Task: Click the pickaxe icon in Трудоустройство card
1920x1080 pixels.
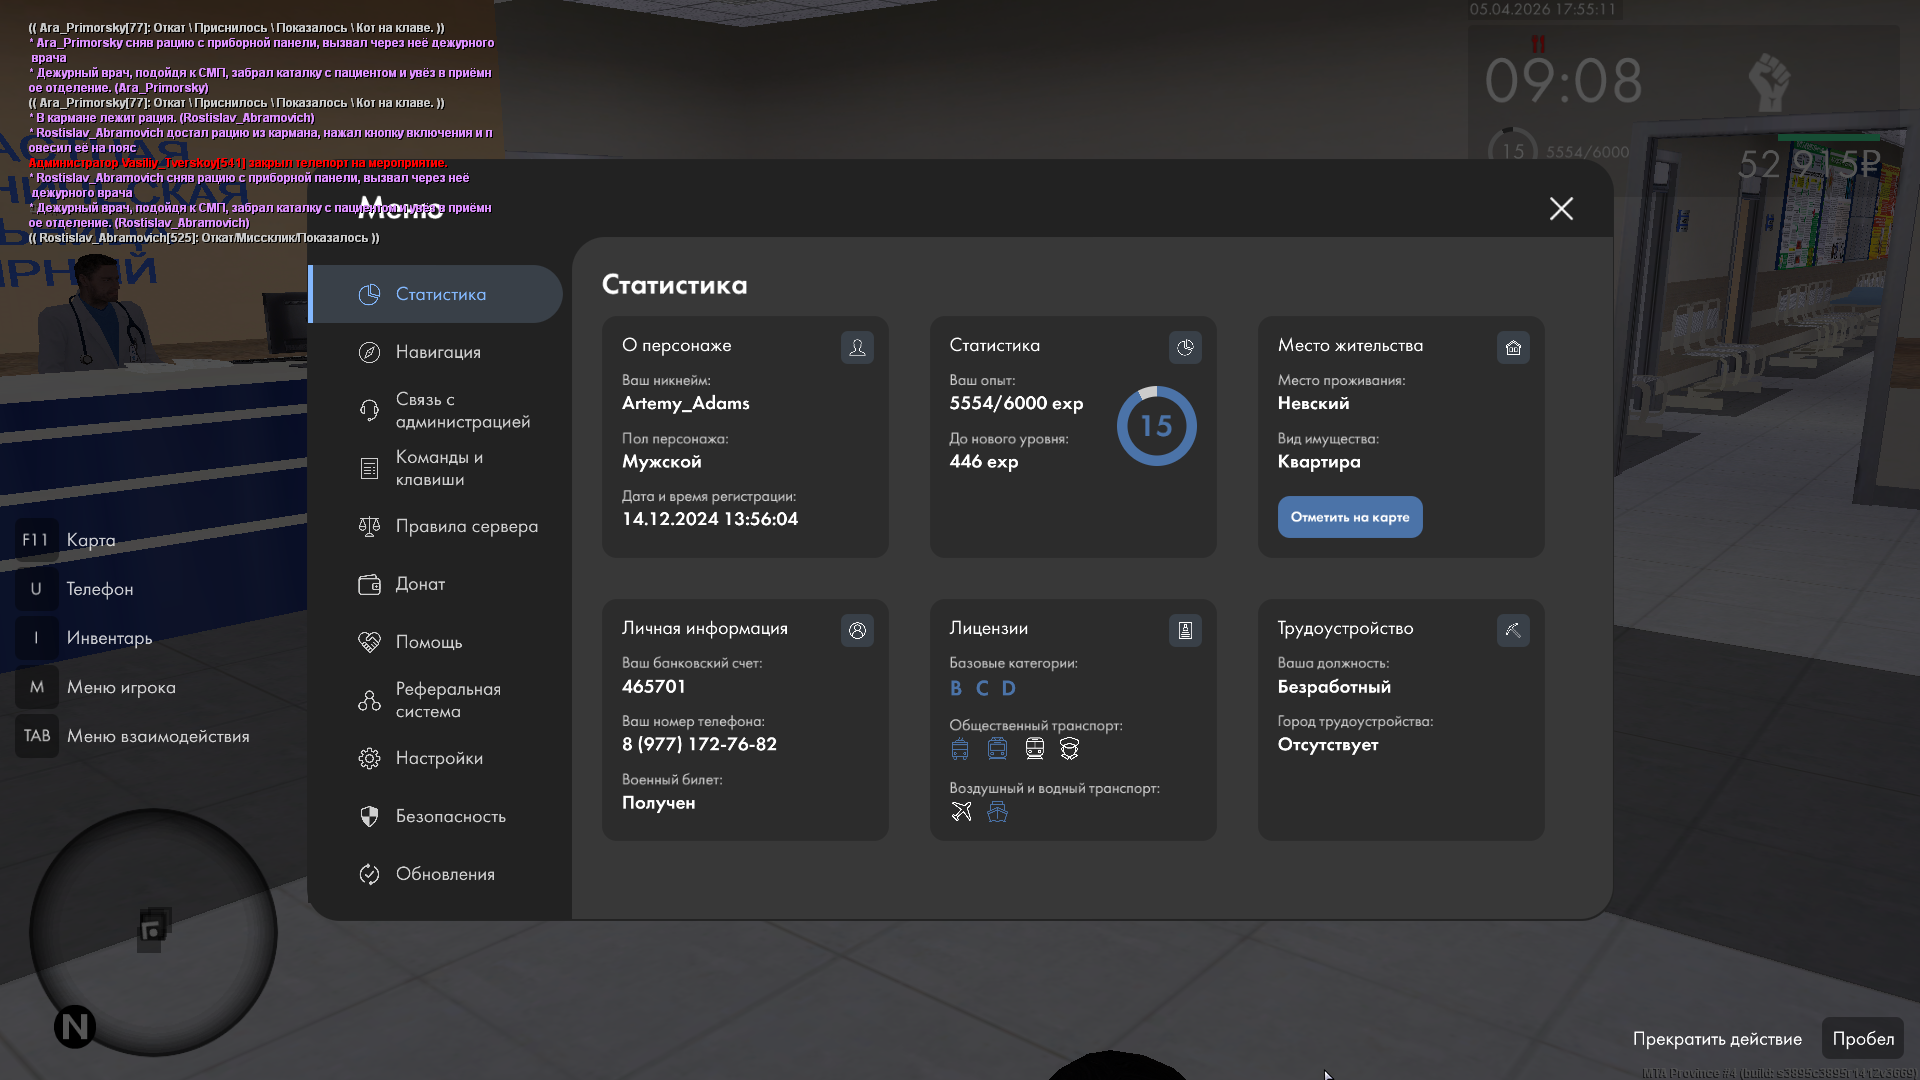Action: pos(1513,630)
